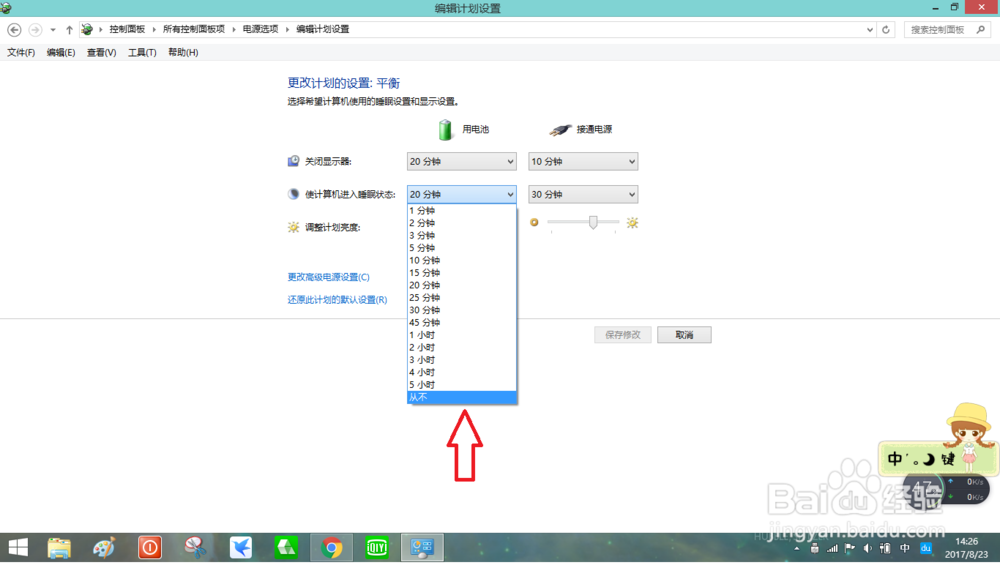Toggle the 中 input language tray indicator
1000x565 pixels.
click(905, 548)
